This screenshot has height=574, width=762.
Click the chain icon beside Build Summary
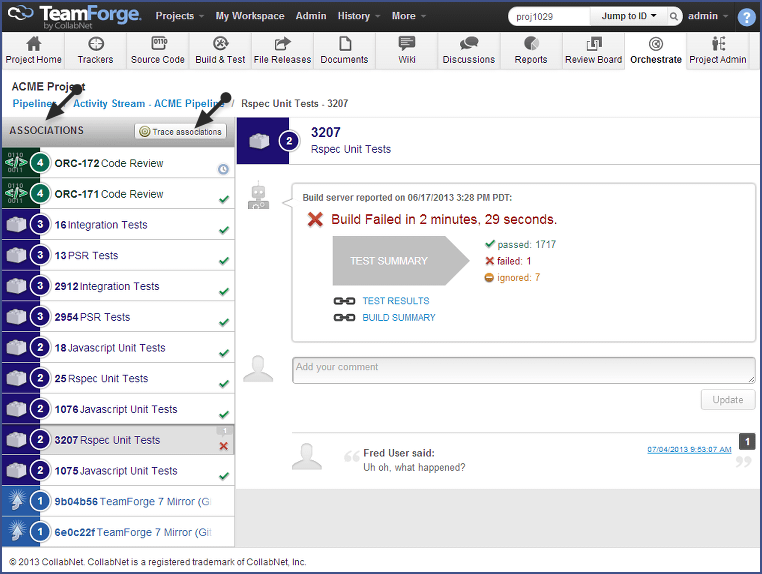pyautogui.click(x=344, y=317)
